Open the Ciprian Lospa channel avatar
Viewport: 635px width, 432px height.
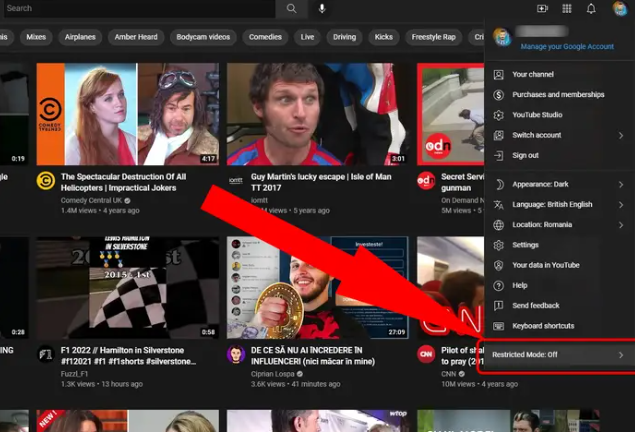[236, 354]
